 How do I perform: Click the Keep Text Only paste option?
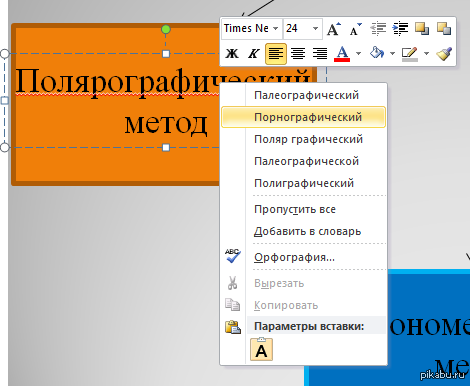tap(261, 349)
